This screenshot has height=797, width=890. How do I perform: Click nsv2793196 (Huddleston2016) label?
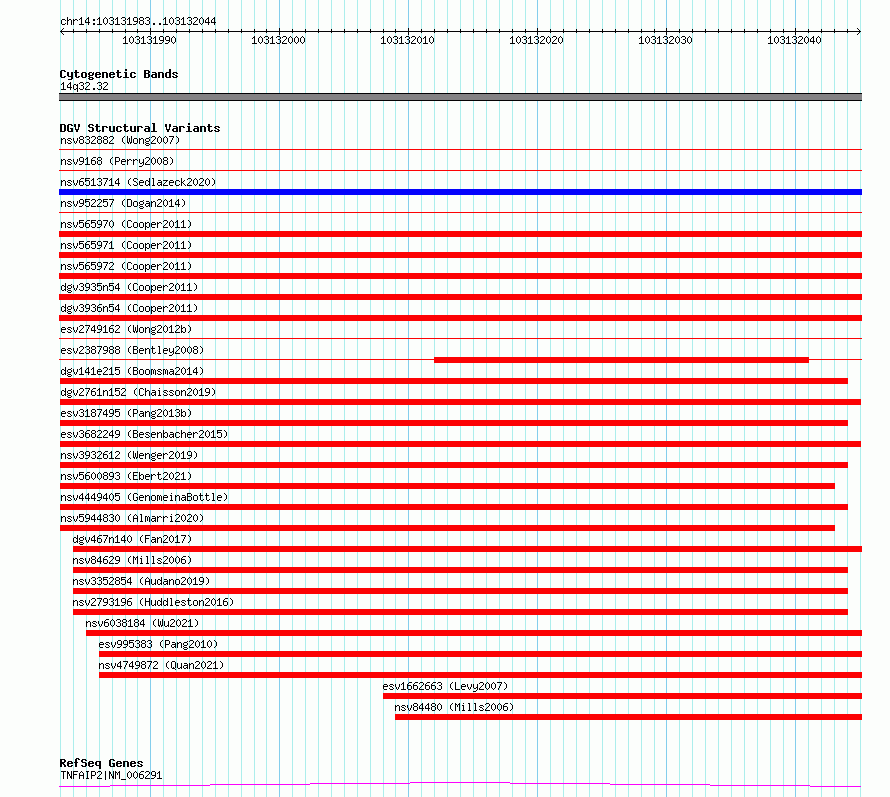tap(153, 602)
